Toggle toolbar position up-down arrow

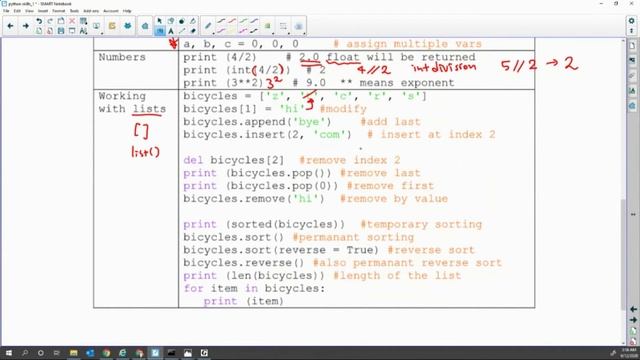(631, 31)
